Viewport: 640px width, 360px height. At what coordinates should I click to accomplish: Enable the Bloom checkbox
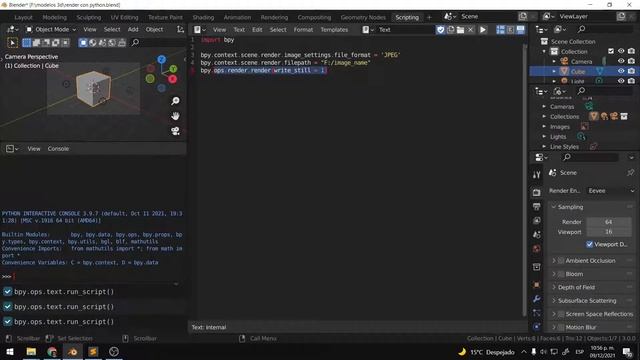pos(561,274)
